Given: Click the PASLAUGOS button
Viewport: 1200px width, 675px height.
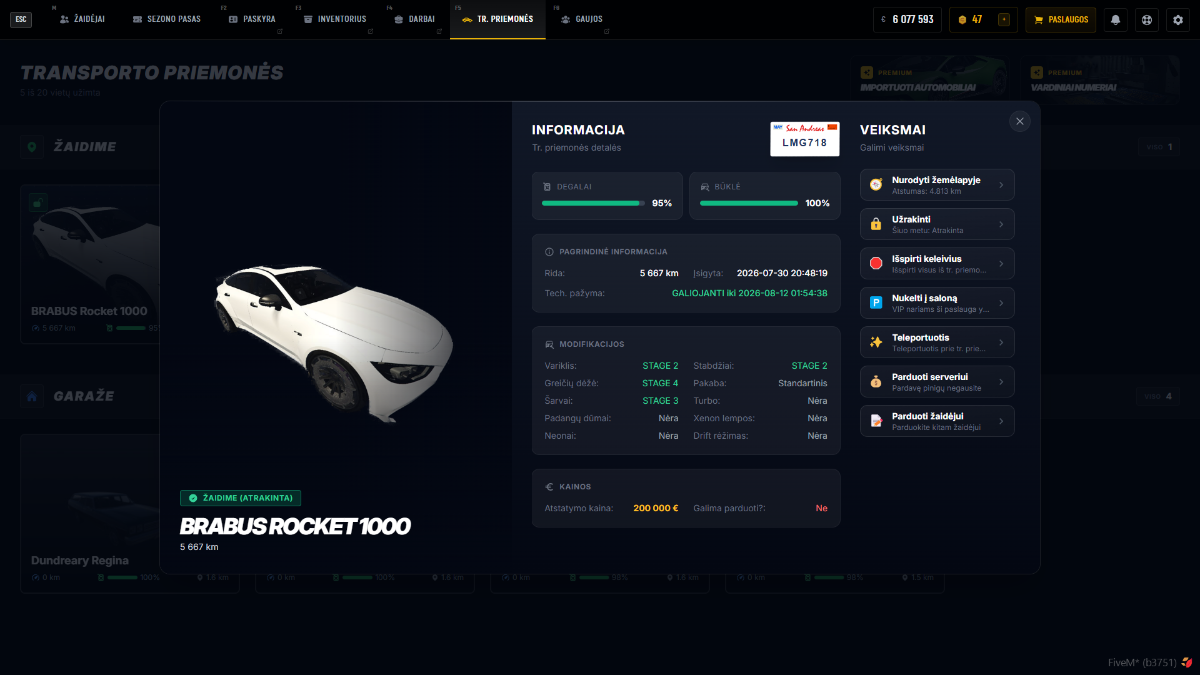Looking at the screenshot, I should tap(1061, 19).
